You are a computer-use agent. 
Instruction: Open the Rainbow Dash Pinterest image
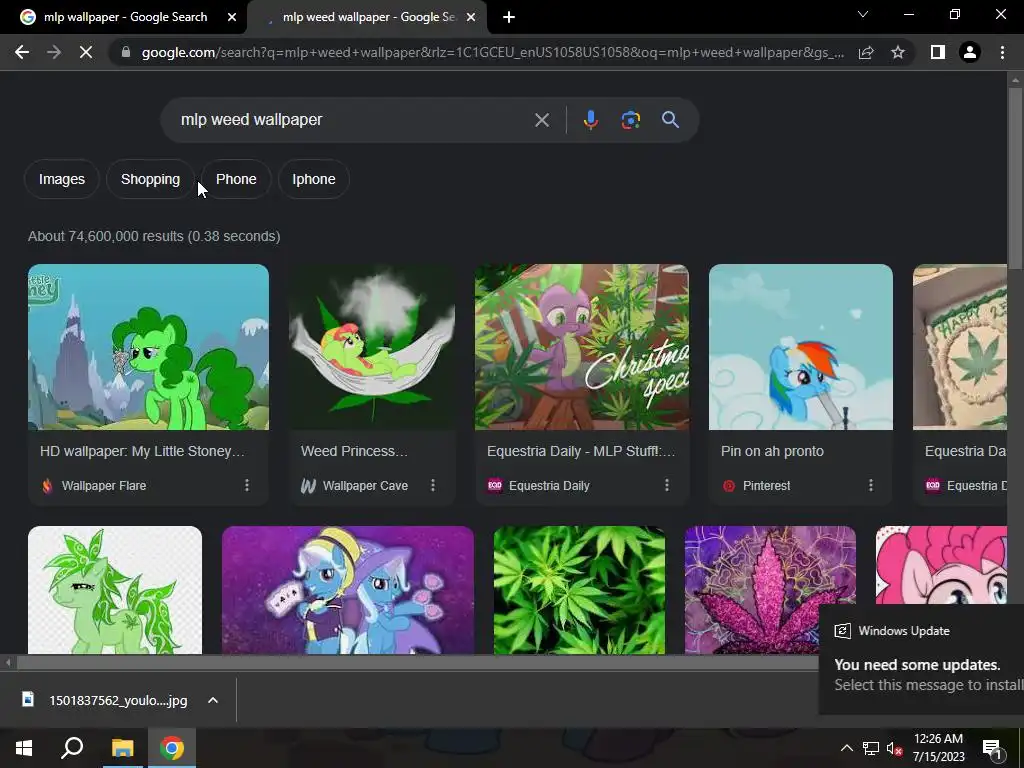[801, 347]
